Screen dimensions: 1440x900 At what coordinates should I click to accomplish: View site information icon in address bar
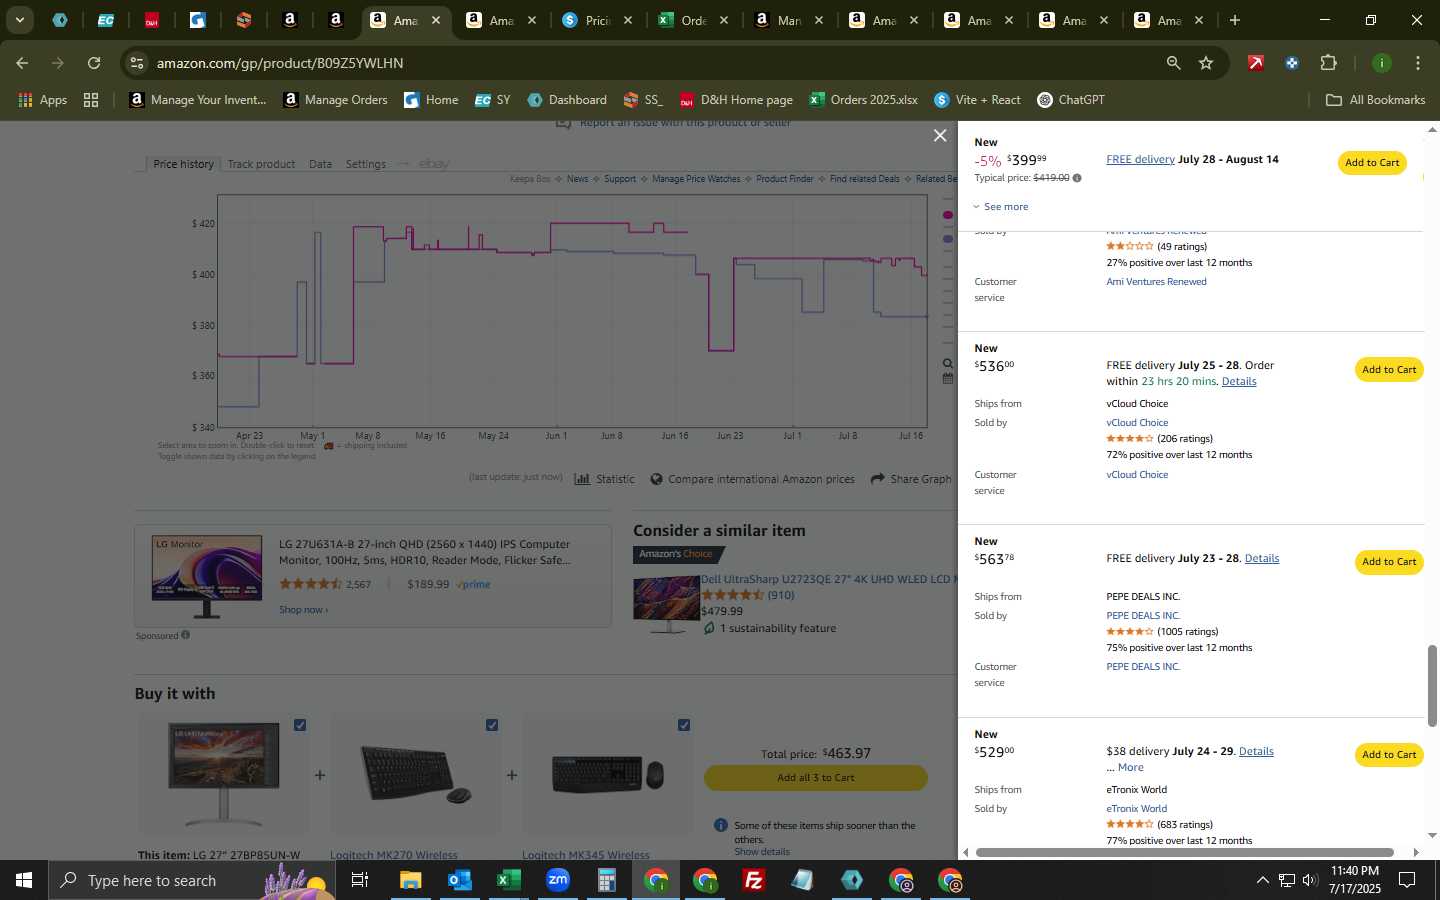[x=136, y=63]
